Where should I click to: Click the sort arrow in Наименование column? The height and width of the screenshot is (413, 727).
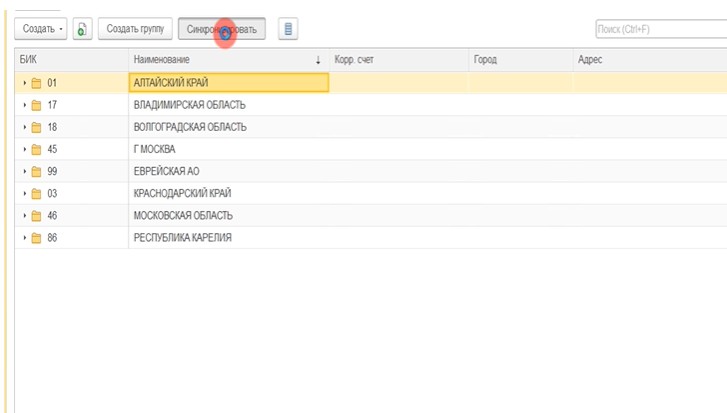coord(318,61)
